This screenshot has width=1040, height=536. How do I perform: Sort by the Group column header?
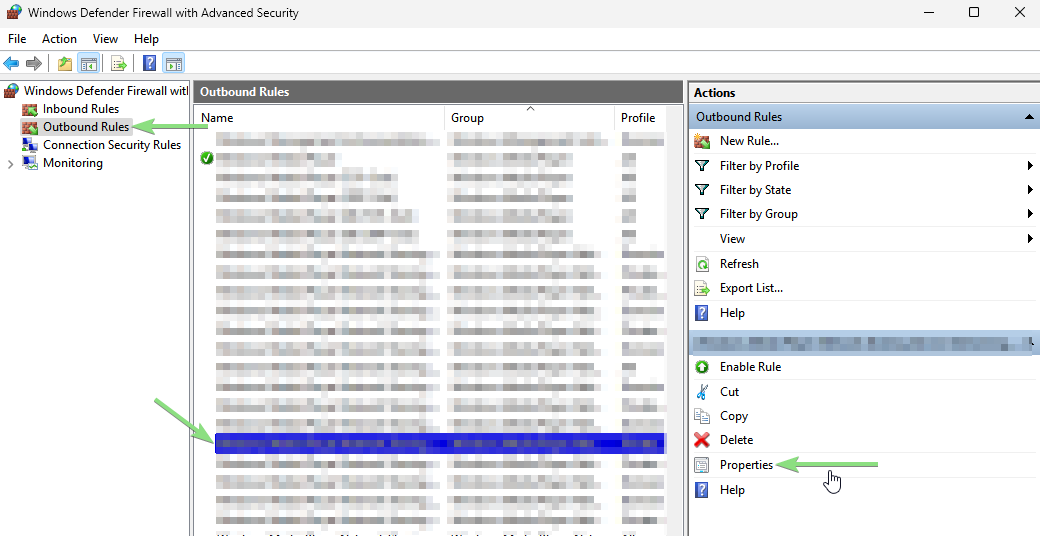468,118
